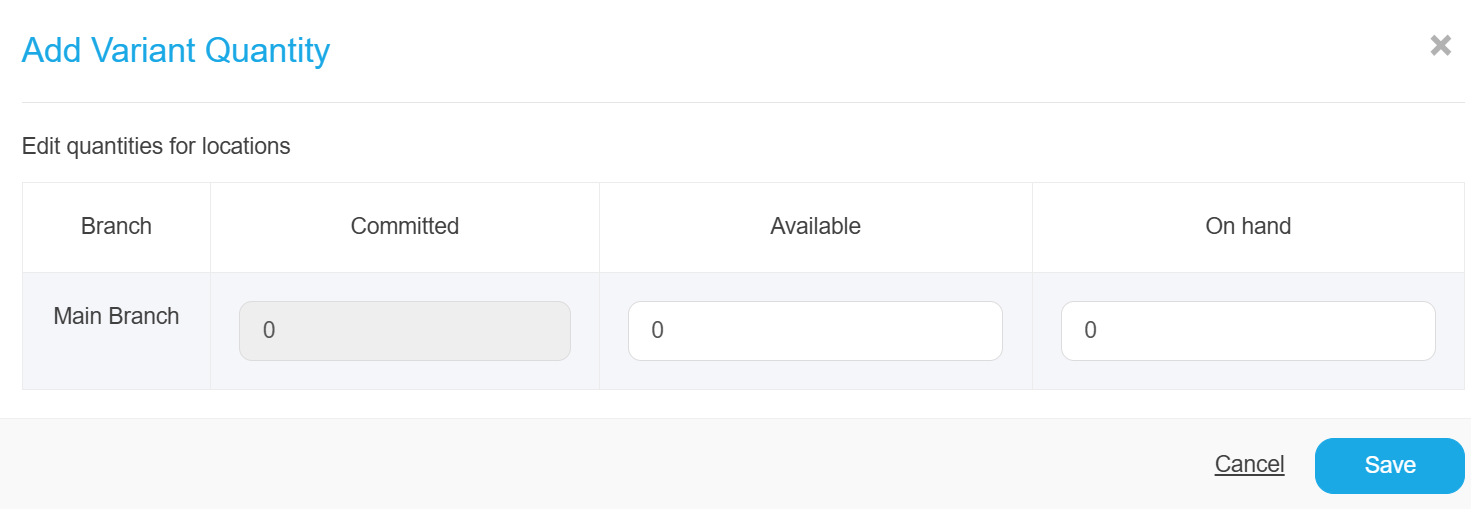1471x509 pixels.
Task: Click the Add Variant Quantity title
Action: (176, 50)
